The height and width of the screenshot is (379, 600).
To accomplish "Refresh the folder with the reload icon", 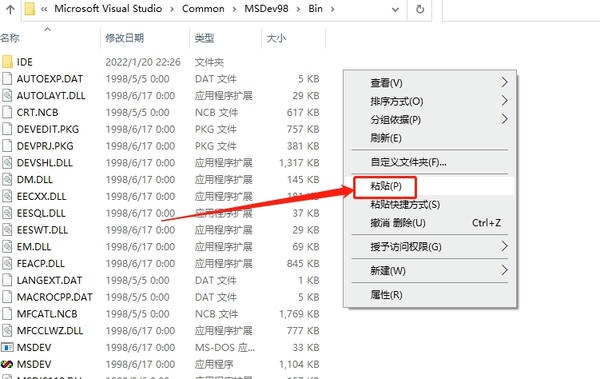I will point(420,9).
